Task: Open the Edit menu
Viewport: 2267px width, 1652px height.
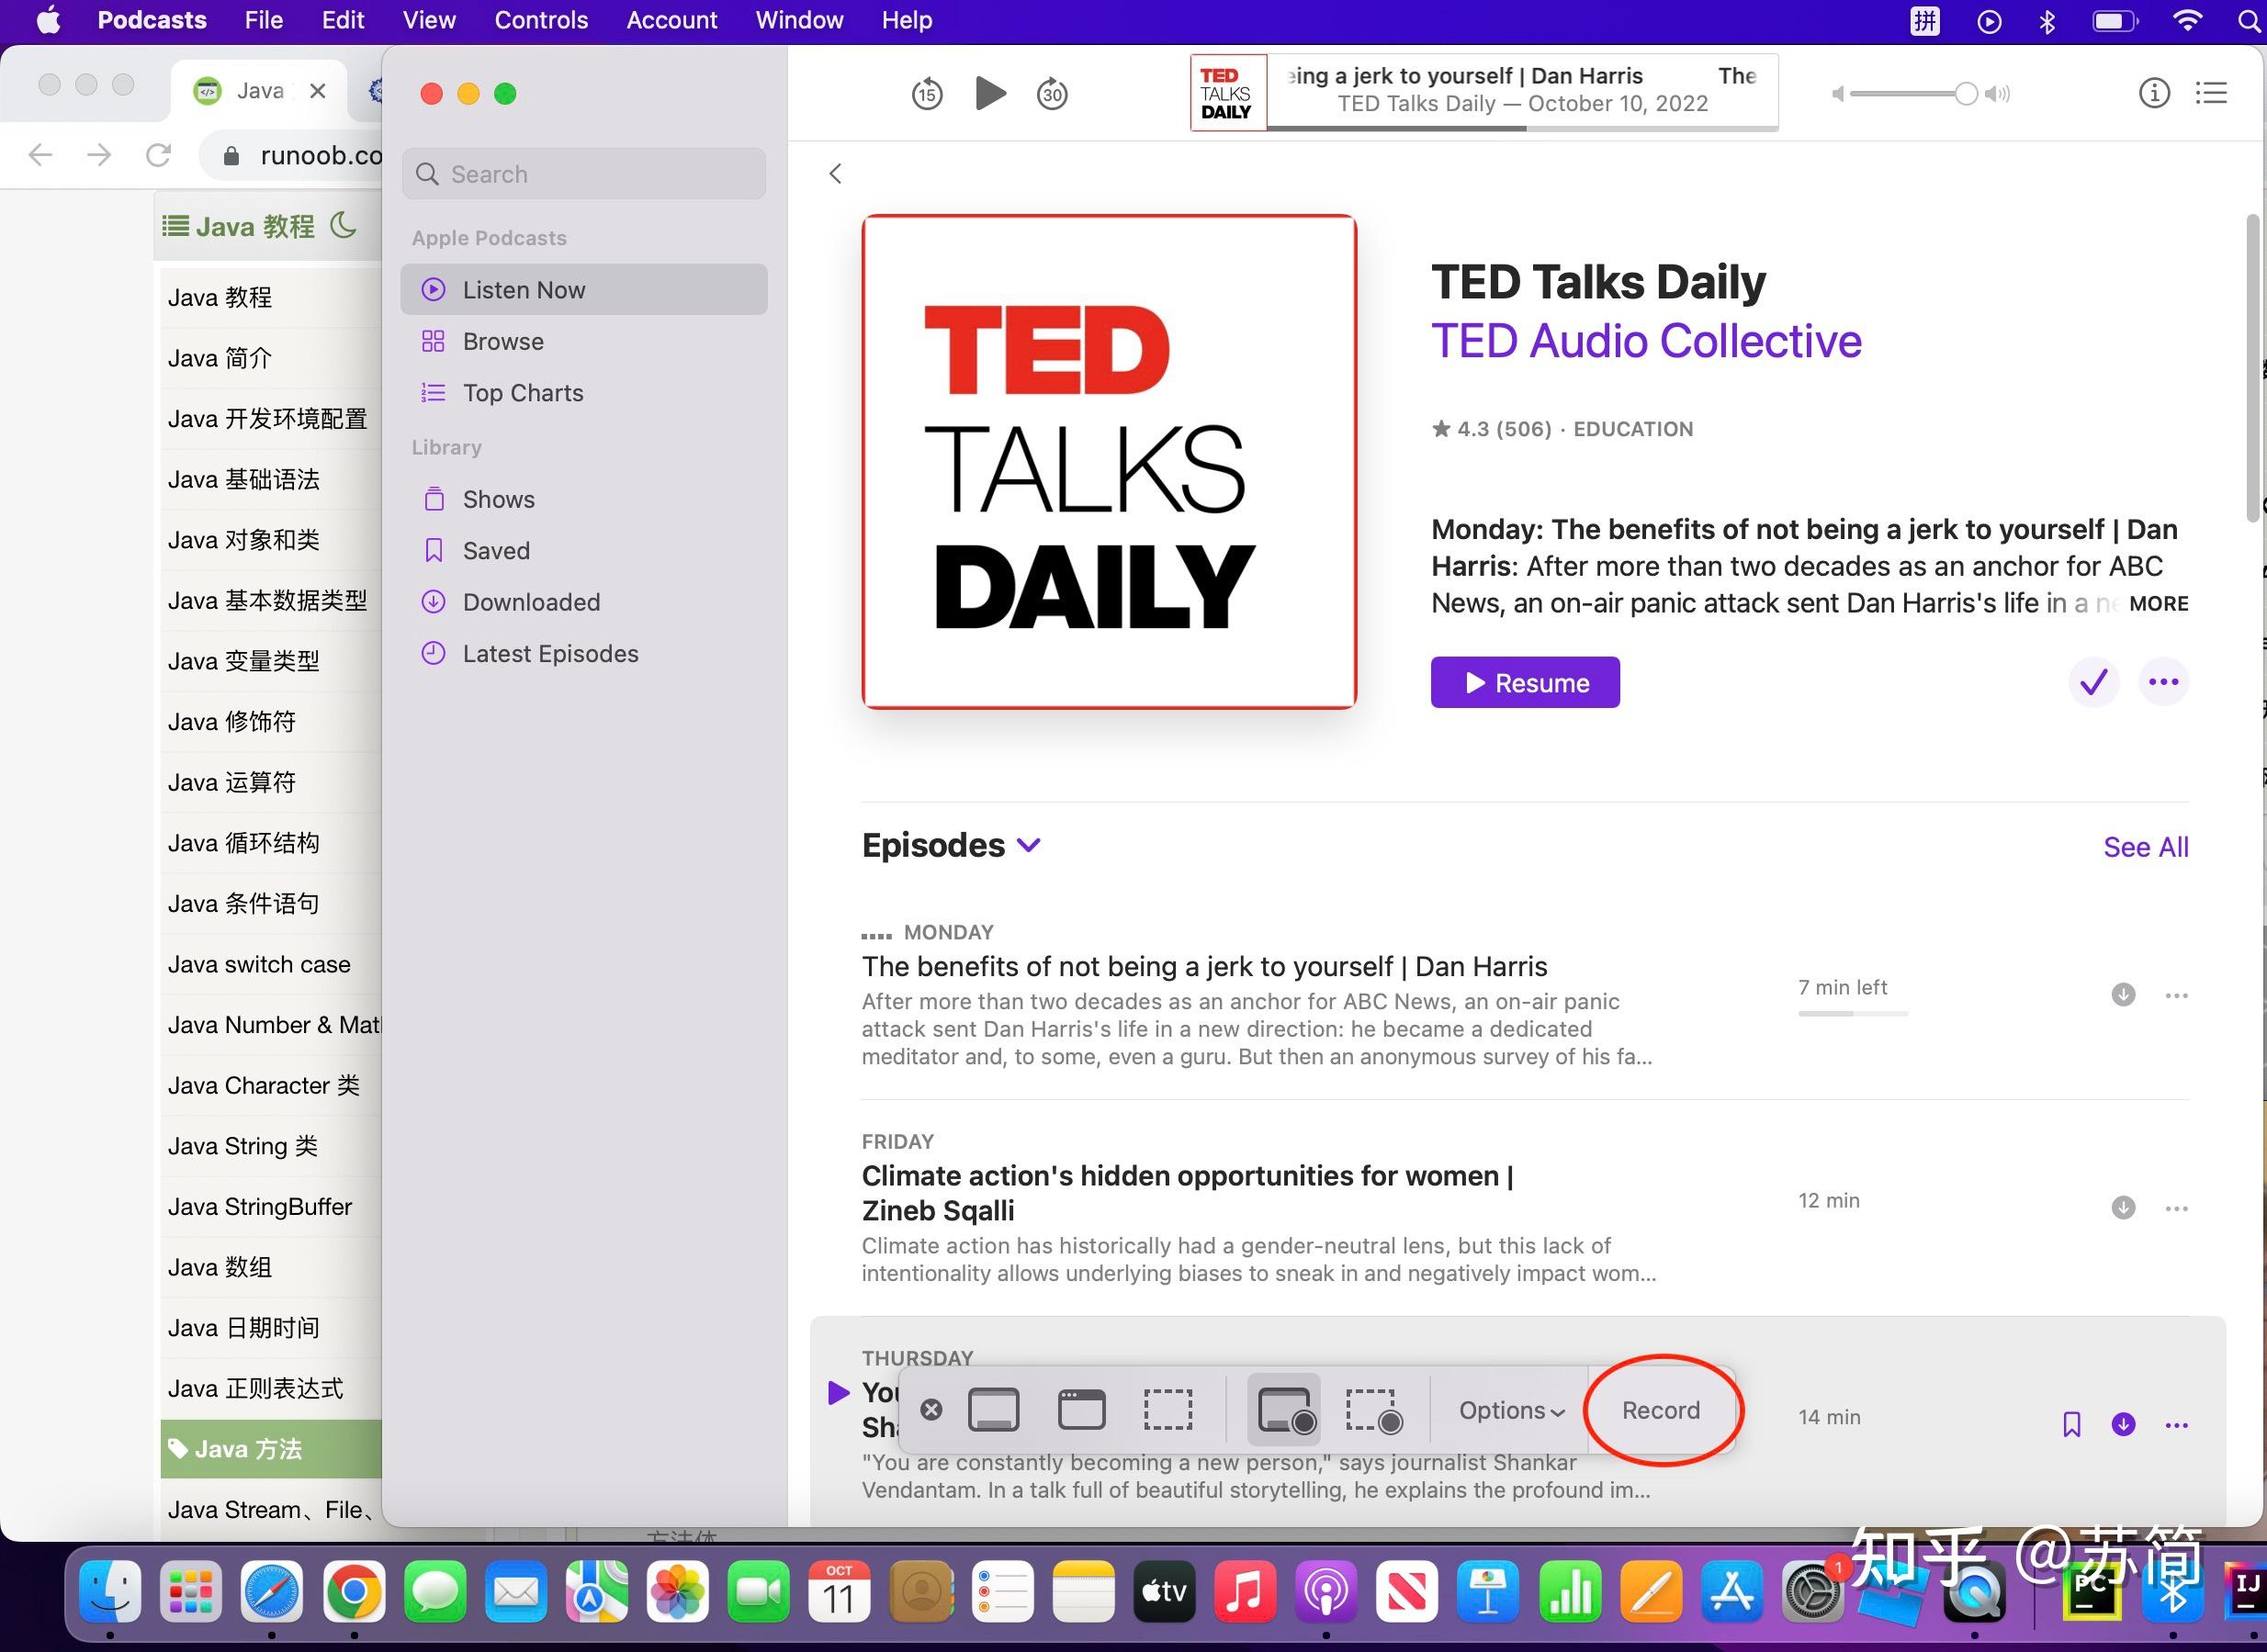Action: (342, 20)
